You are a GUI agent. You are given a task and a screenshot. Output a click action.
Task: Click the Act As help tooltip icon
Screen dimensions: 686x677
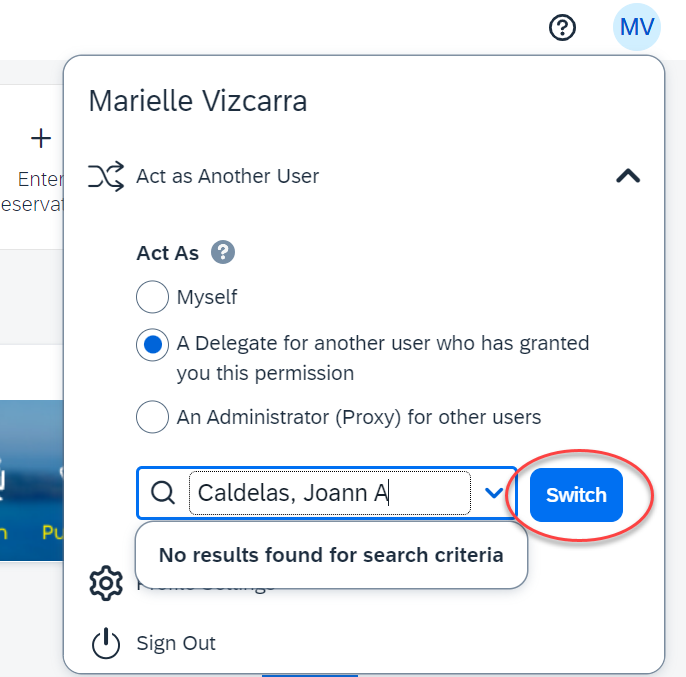223,252
